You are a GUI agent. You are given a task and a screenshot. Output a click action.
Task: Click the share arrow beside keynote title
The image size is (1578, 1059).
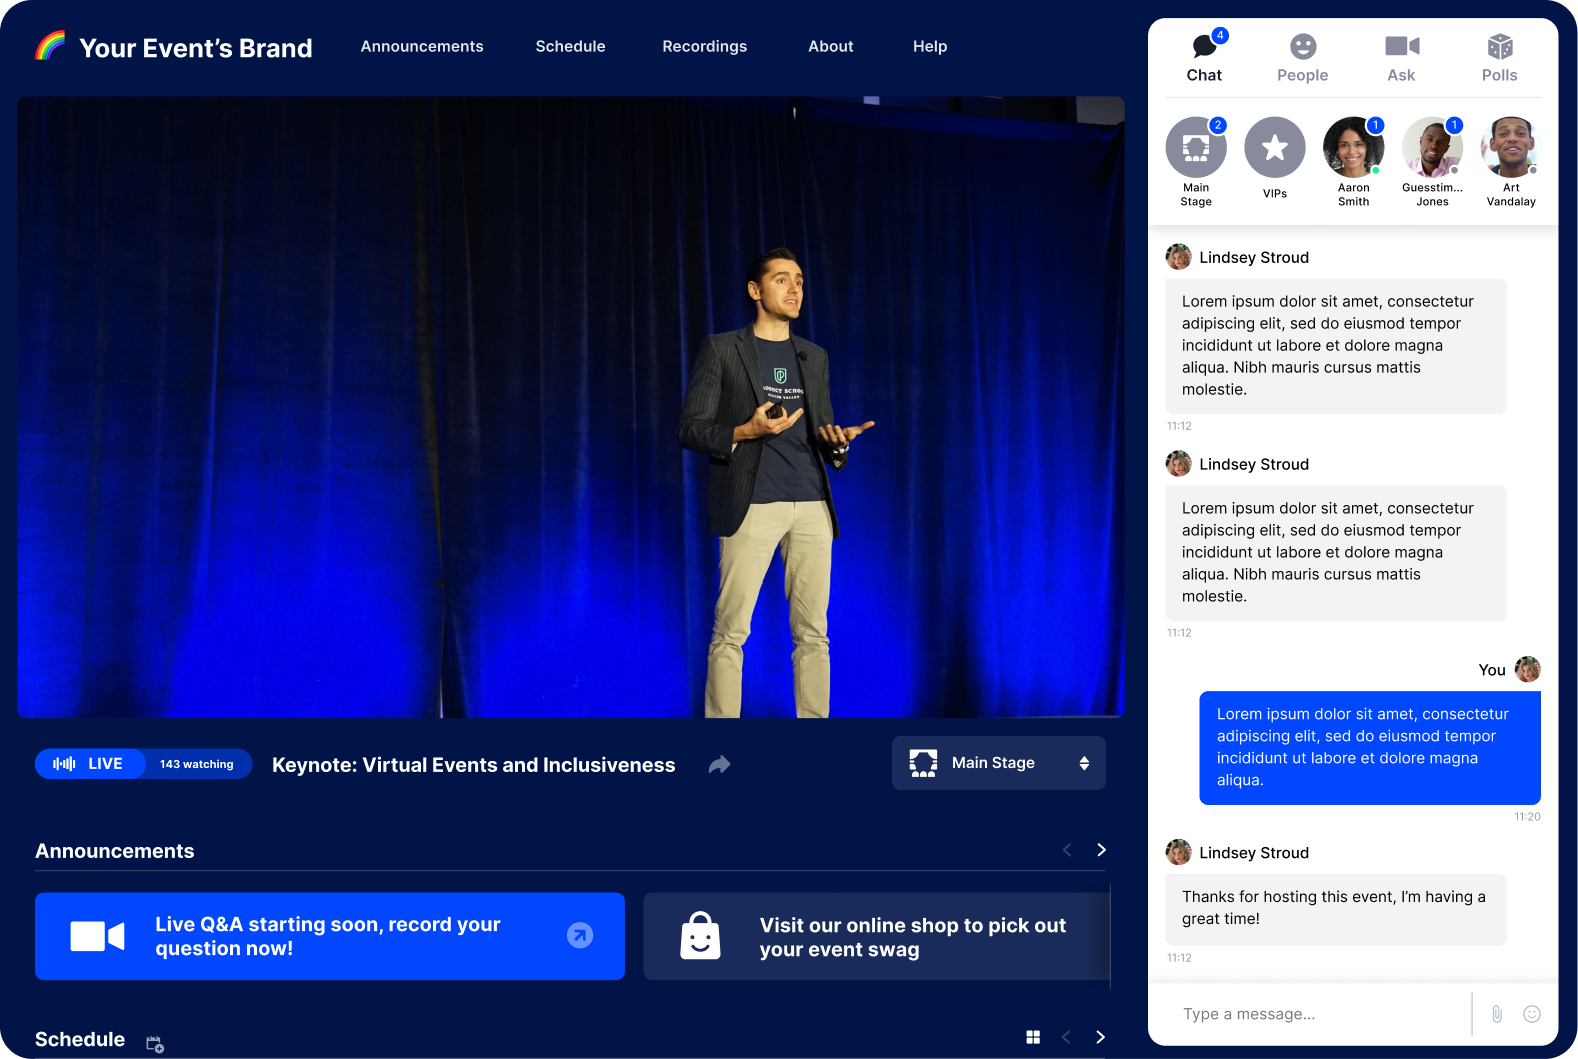[719, 765]
